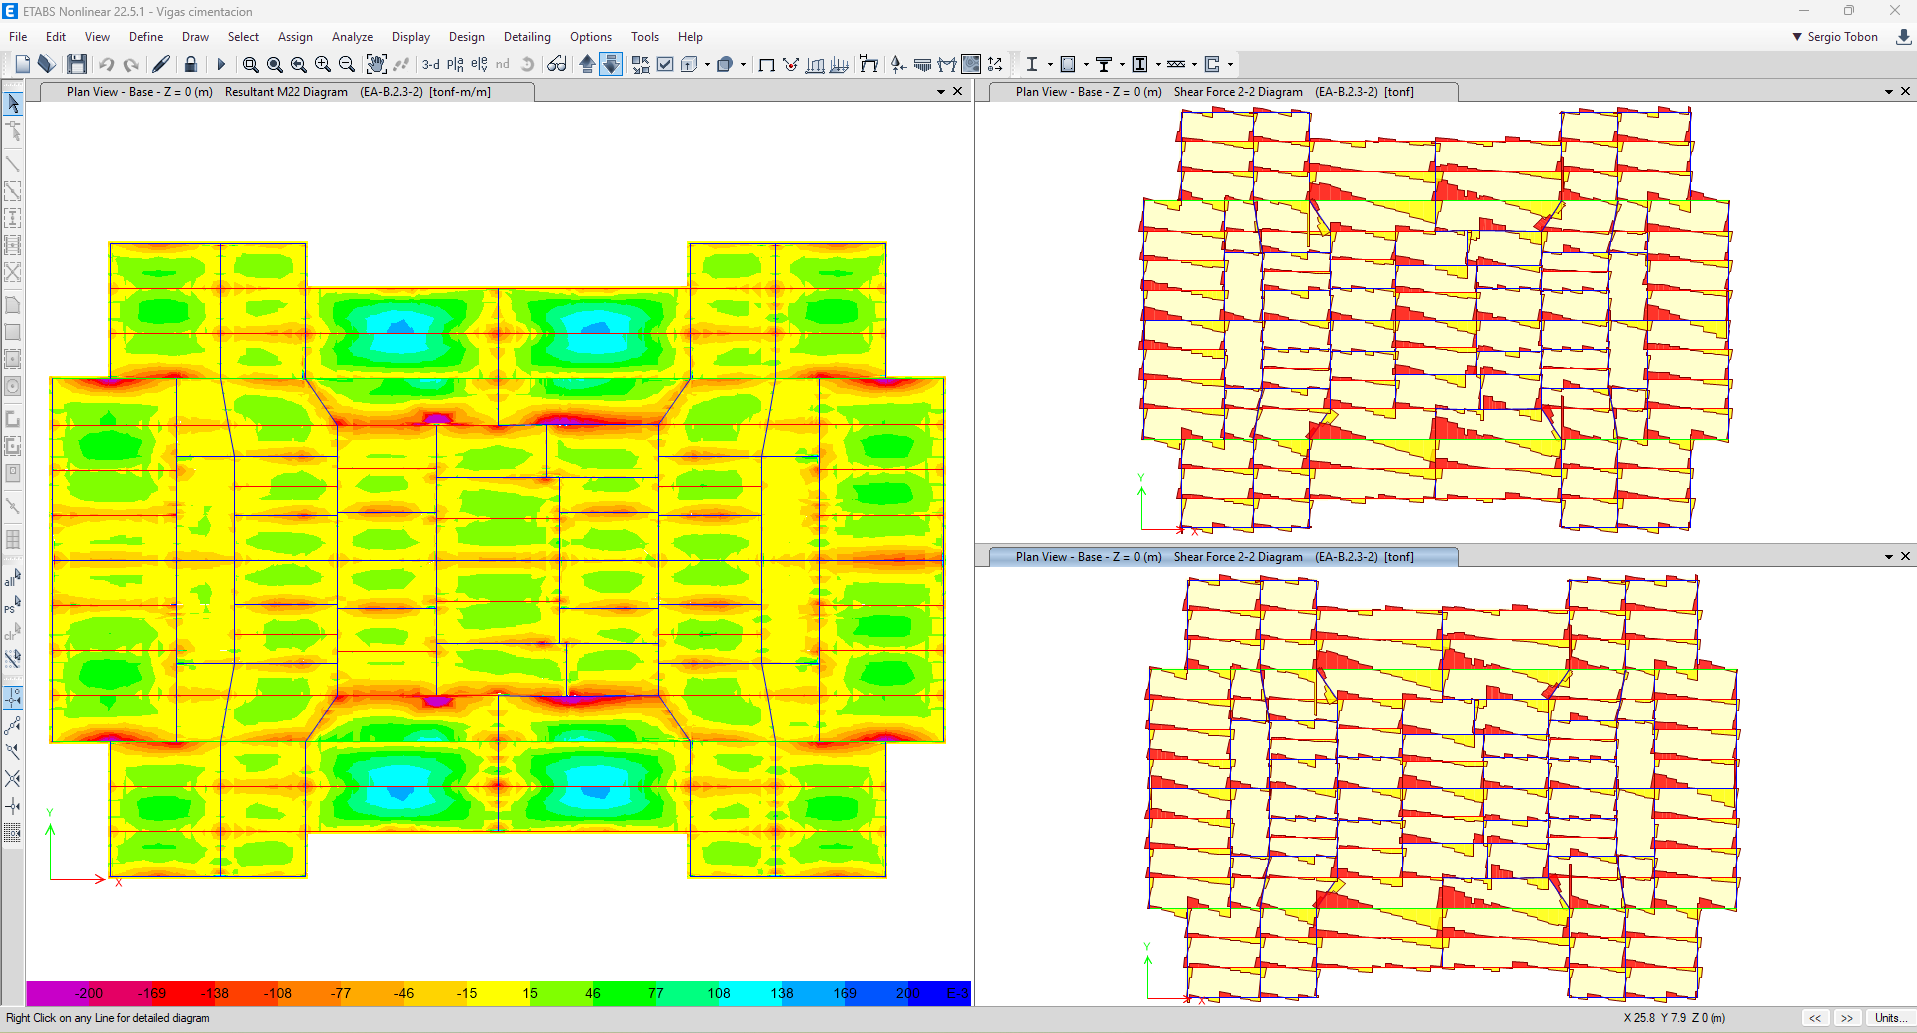
Task: Toggle the snap to points sidebar button
Action: (13, 697)
